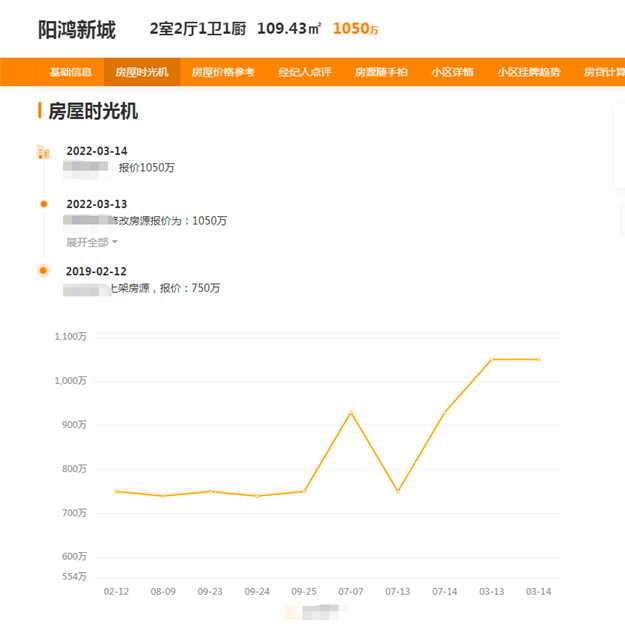Click the 09-25 chart data point

[304, 492]
